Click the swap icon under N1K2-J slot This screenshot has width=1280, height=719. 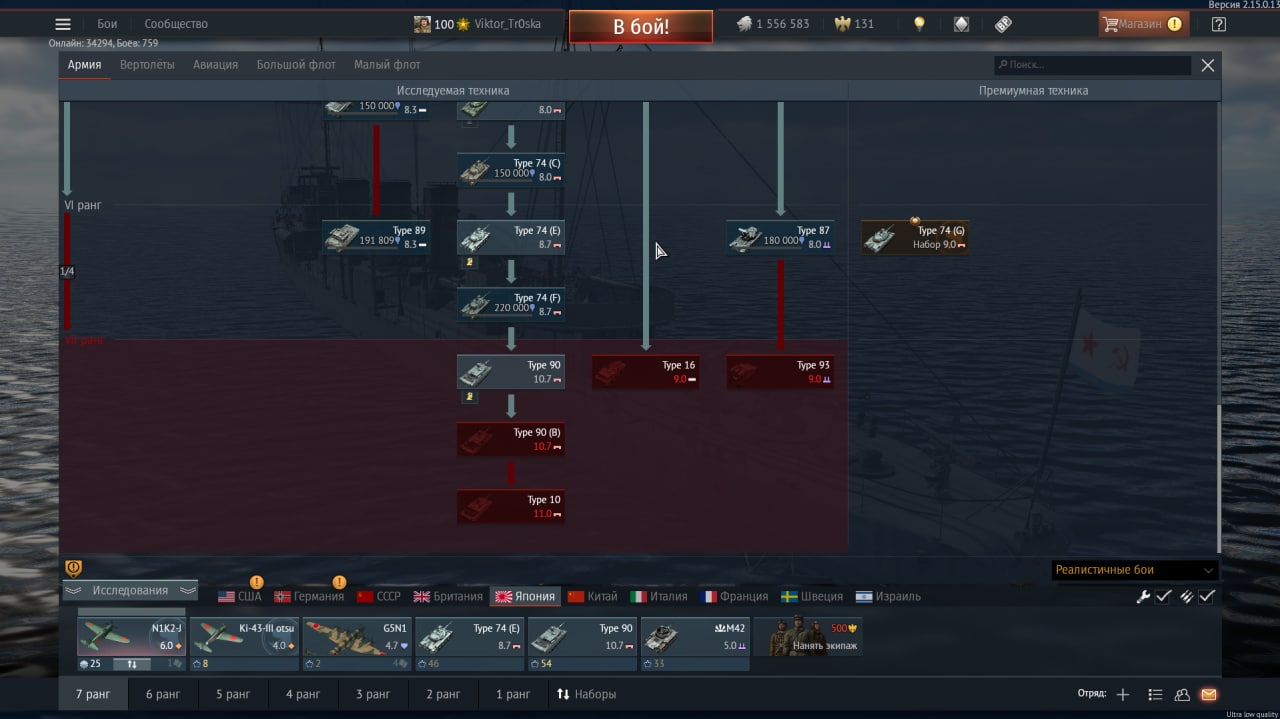(131, 664)
